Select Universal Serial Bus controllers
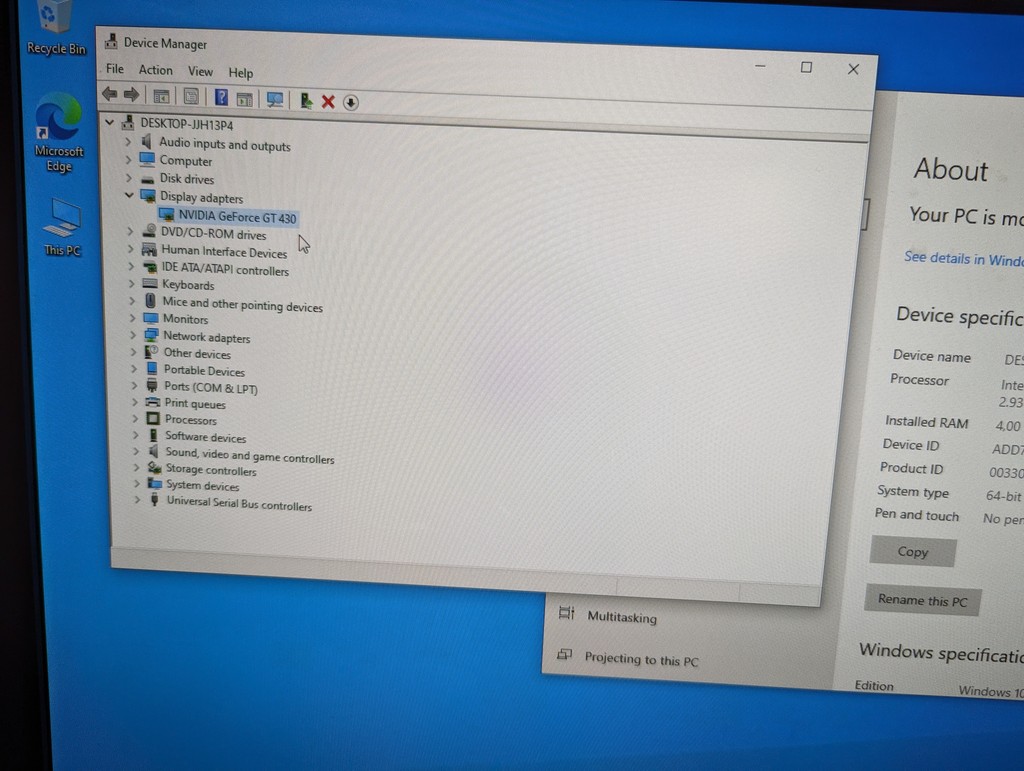1024x771 pixels. point(239,503)
